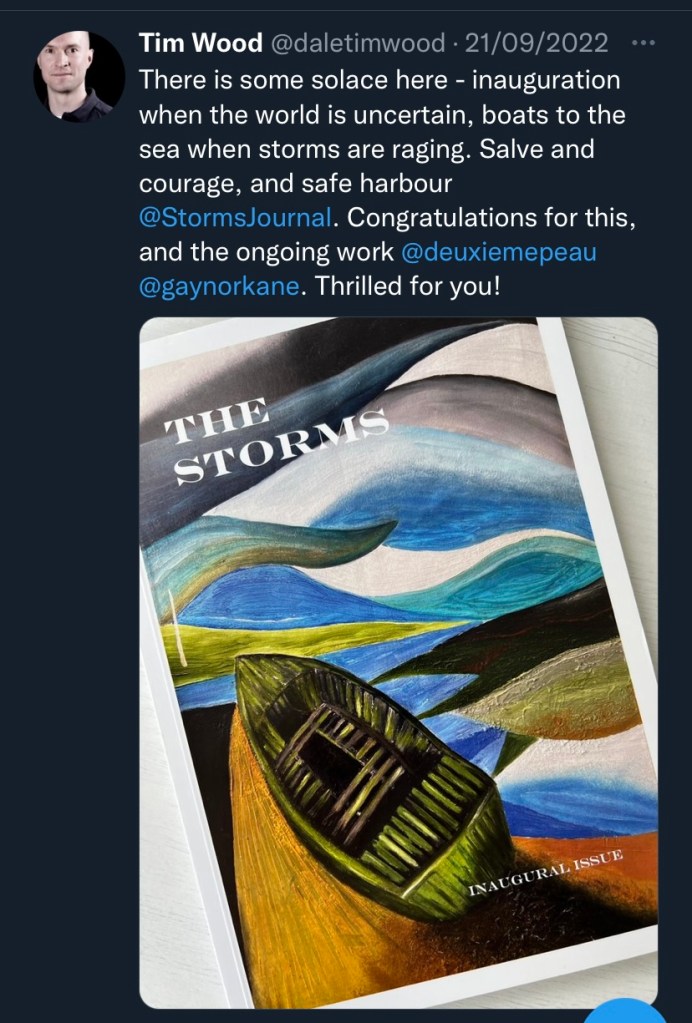Click "INAUGURAL ISSUE" text on the cover

coord(546,873)
